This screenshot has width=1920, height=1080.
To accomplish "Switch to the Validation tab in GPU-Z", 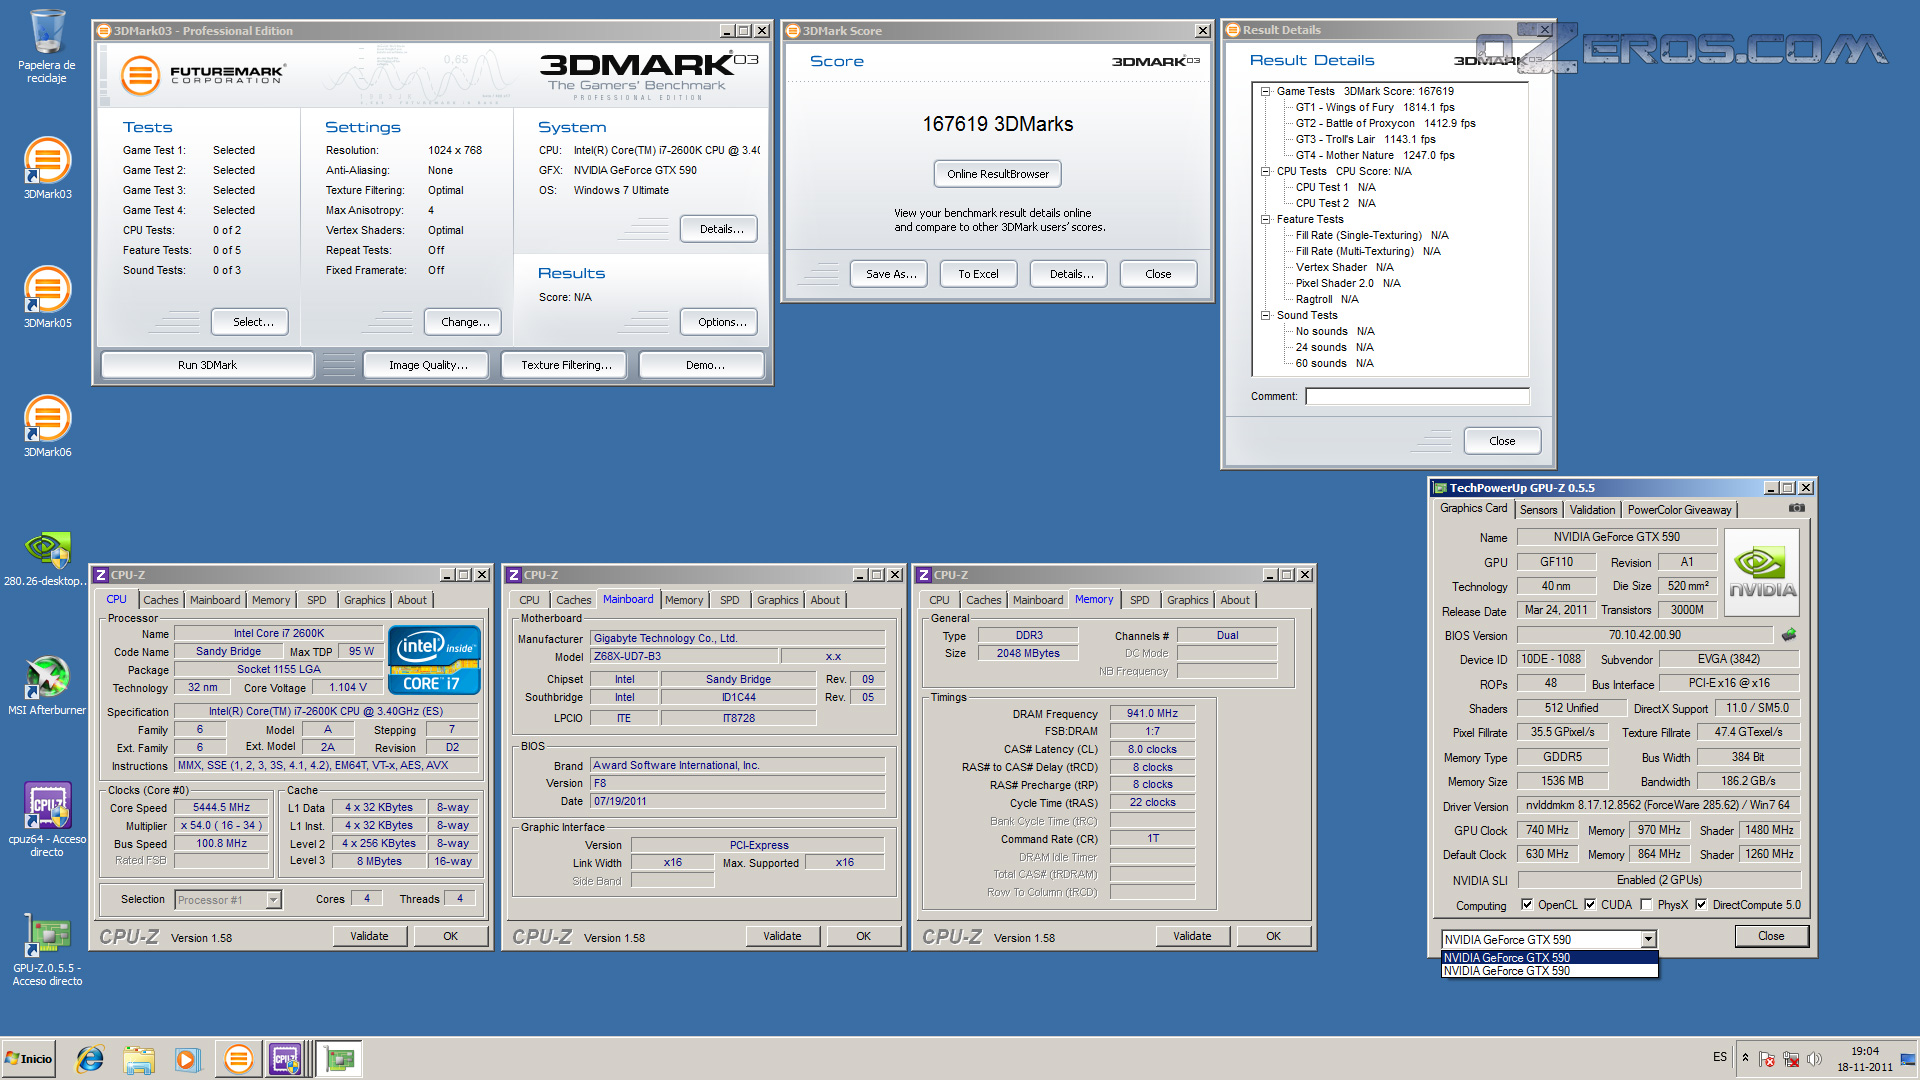I will [x=1592, y=510].
